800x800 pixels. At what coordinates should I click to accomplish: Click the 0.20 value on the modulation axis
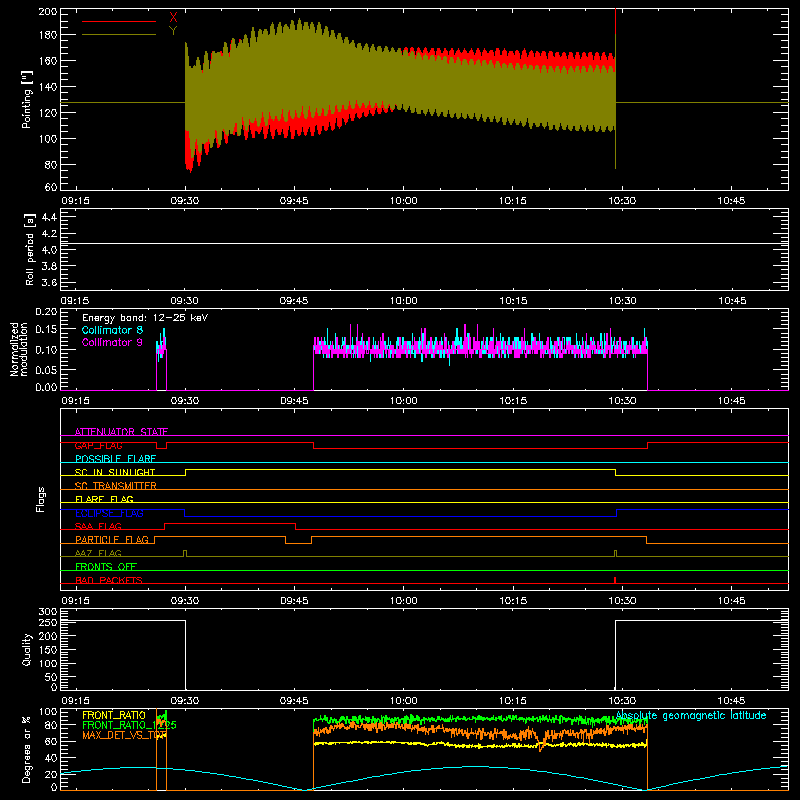tap(46, 311)
